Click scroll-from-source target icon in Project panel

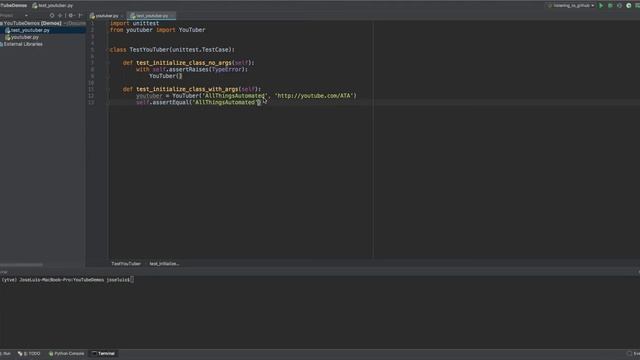point(52,16)
